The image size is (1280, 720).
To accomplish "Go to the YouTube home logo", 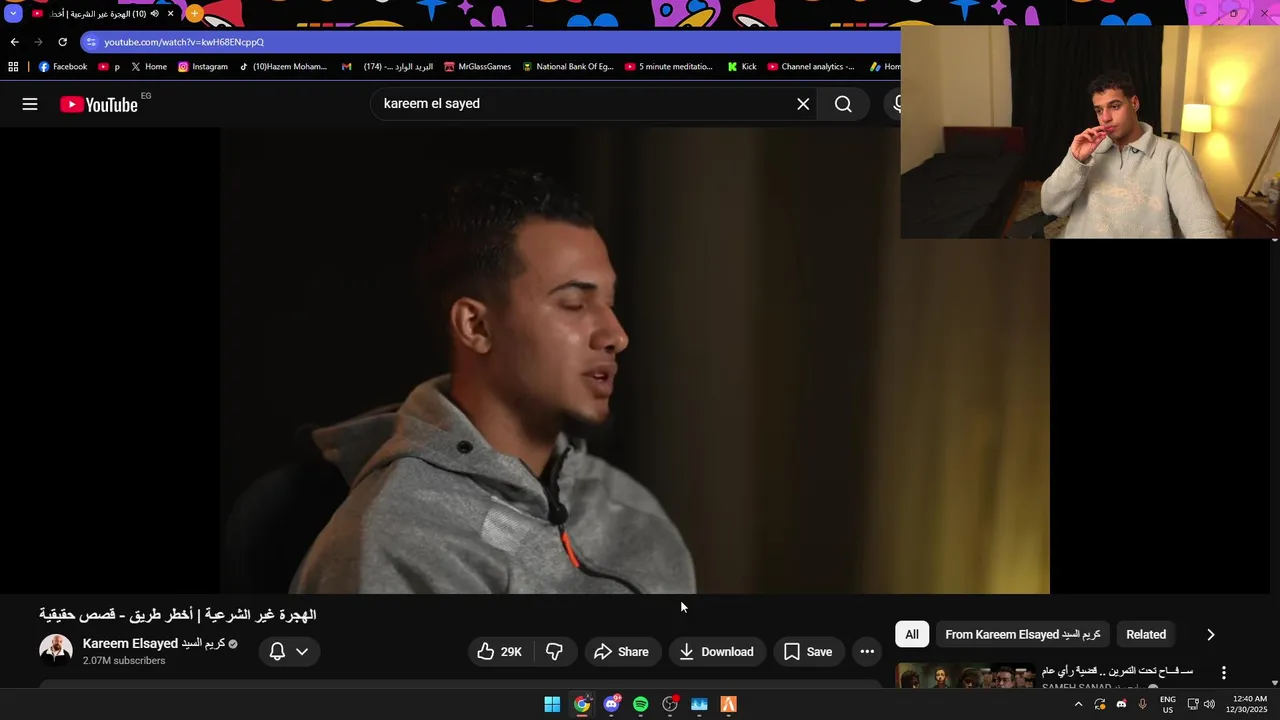I will coord(99,104).
